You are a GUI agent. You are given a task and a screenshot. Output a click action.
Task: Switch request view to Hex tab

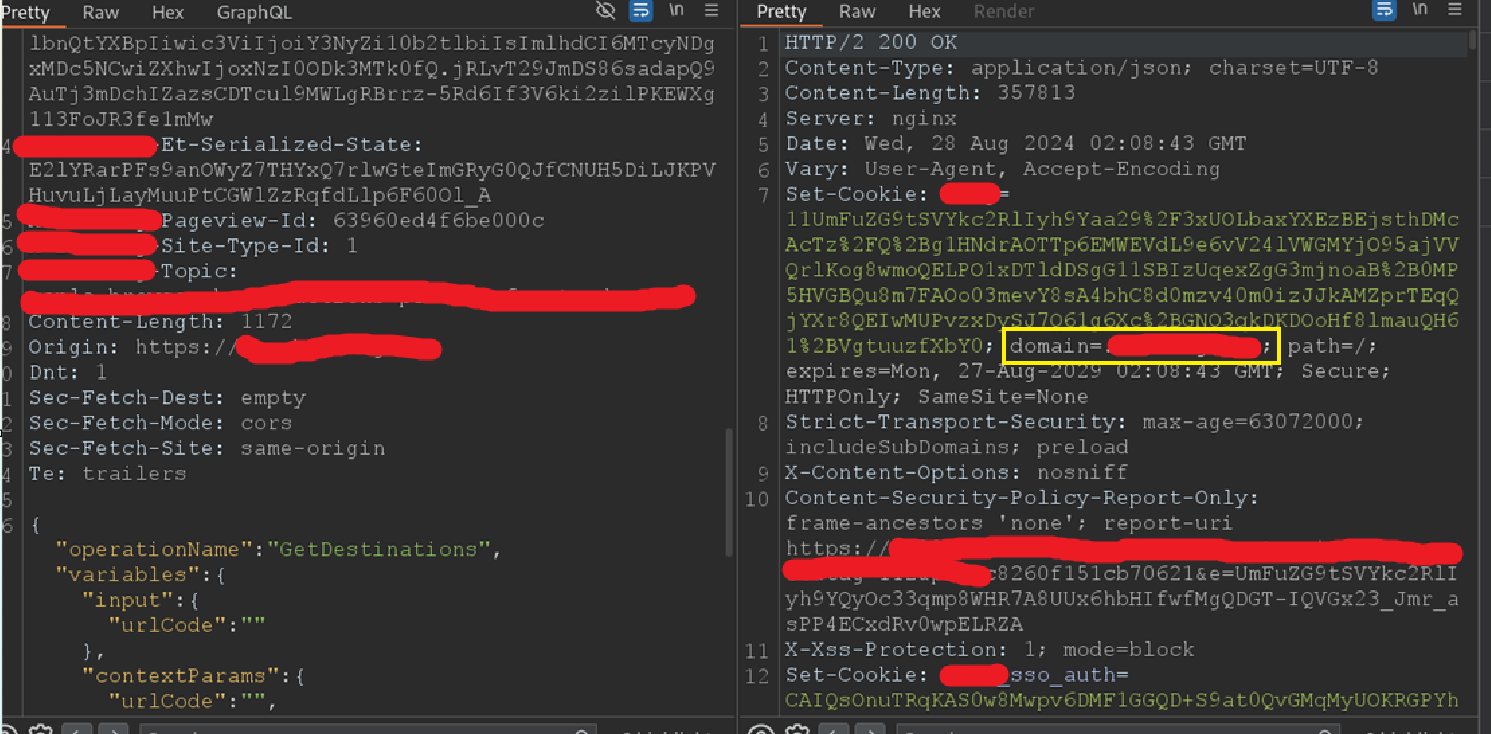(x=168, y=12)
